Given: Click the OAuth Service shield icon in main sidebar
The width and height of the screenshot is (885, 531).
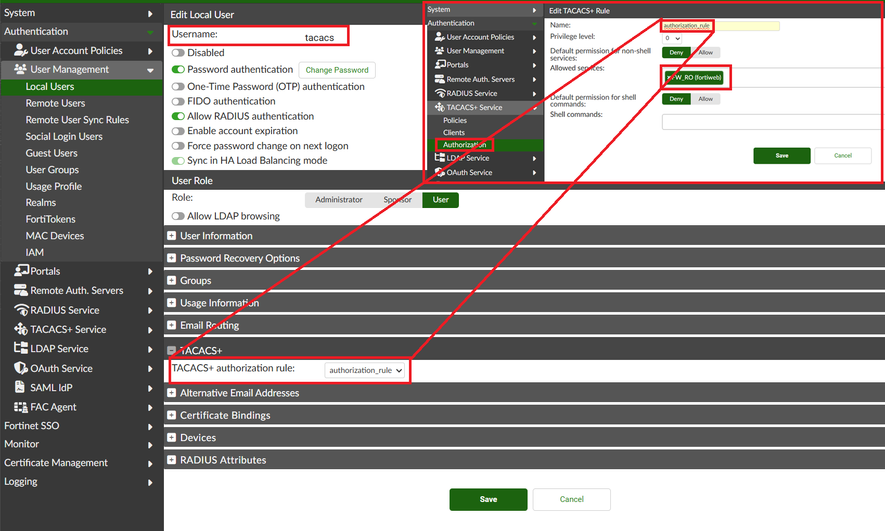Looking at the screenshot, I should click(x=21, y=368).
